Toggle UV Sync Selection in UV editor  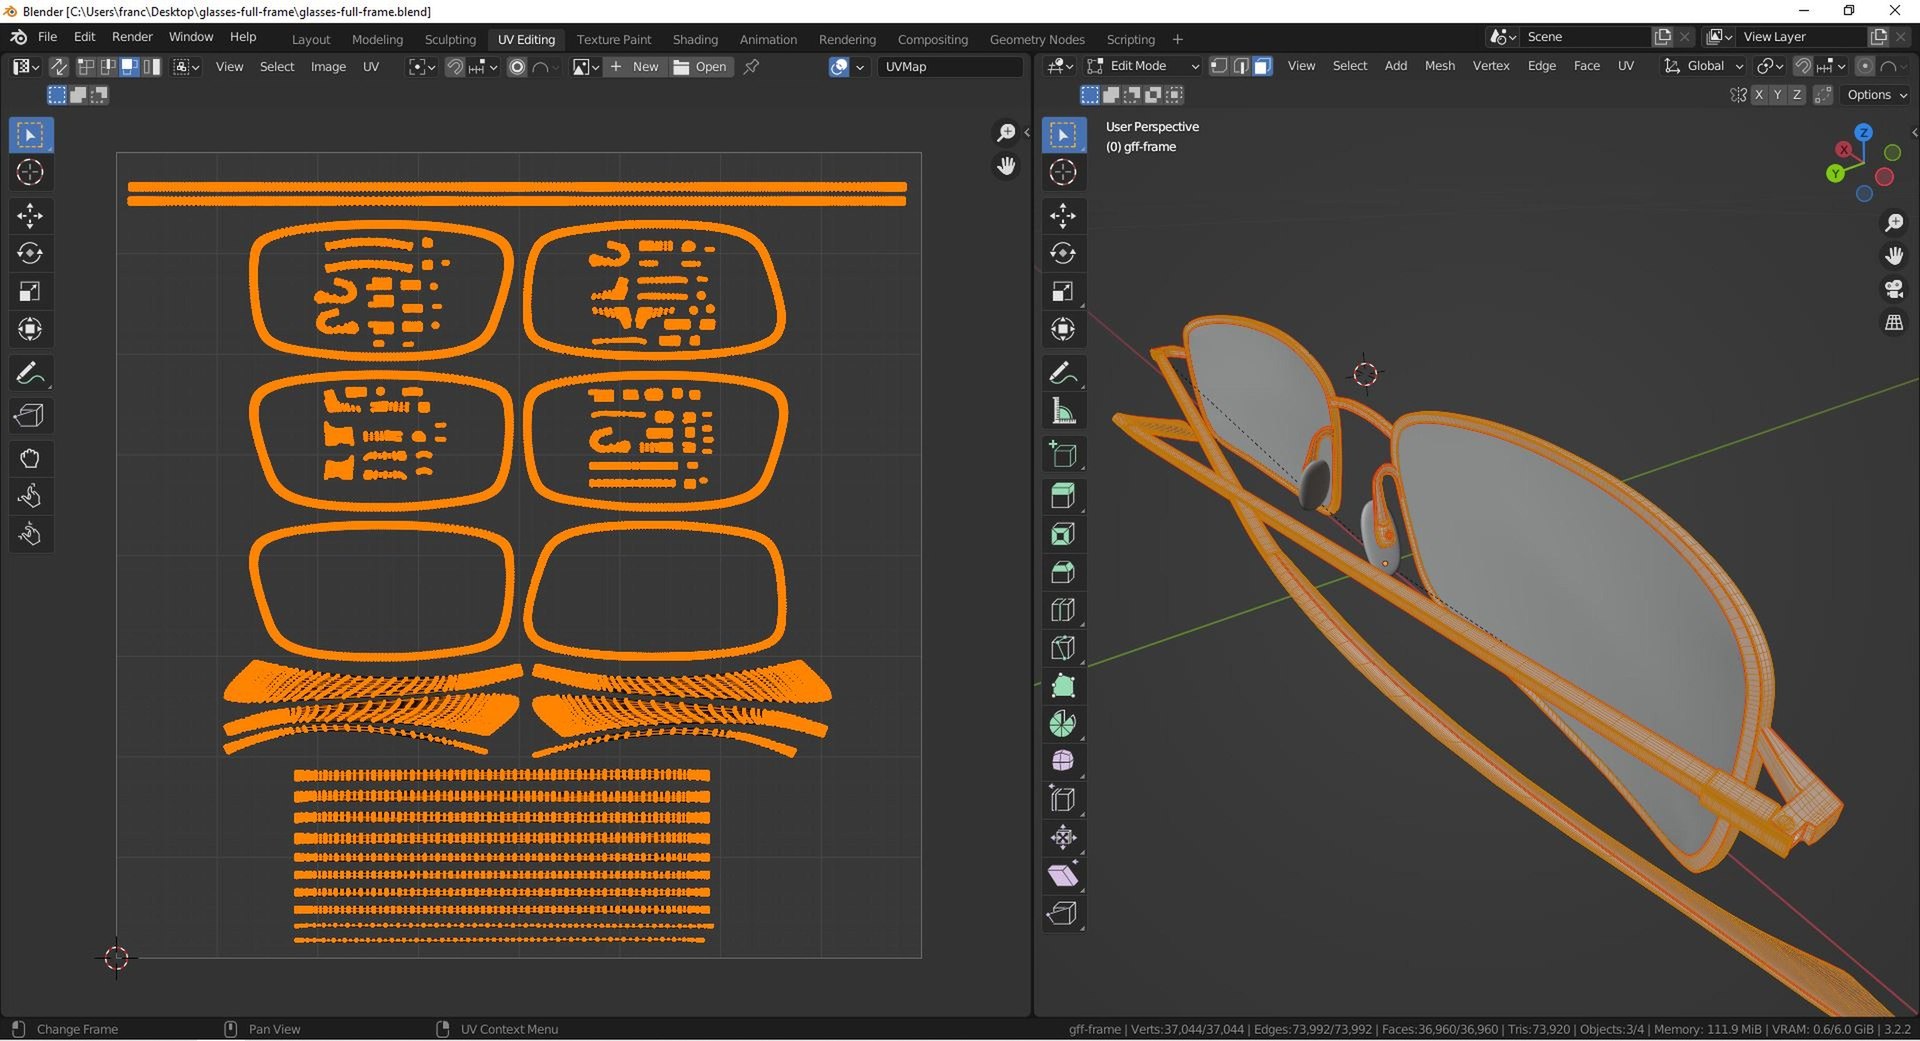coord(59,67)
